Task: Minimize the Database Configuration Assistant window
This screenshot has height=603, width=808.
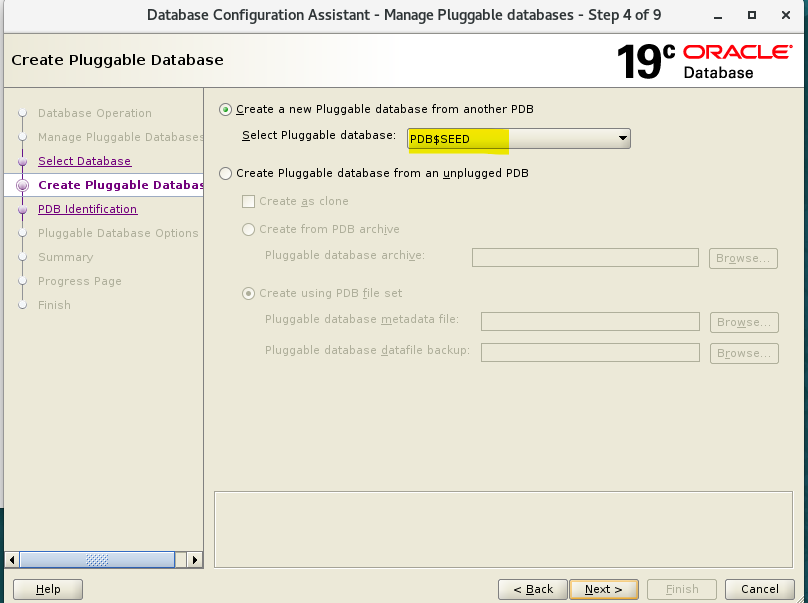Action: [718, 15]
